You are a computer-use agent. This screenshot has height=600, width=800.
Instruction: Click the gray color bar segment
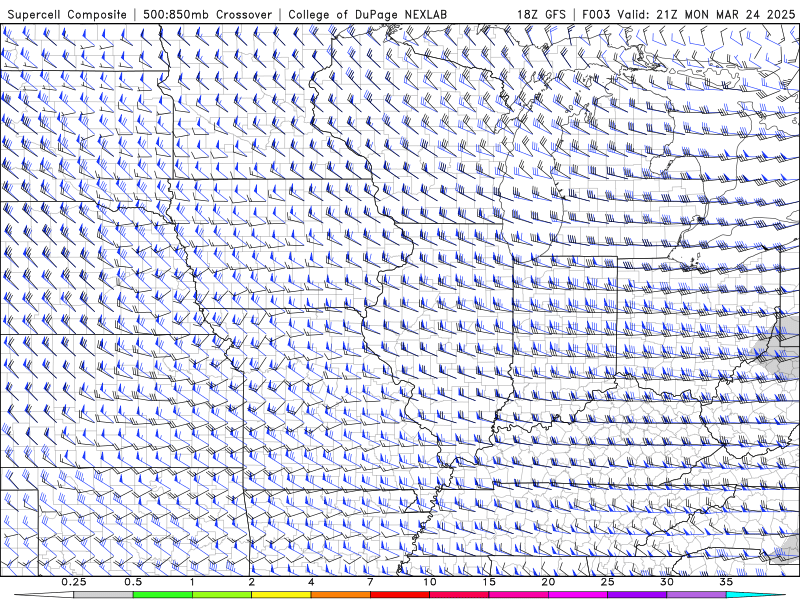coord(104,595)
